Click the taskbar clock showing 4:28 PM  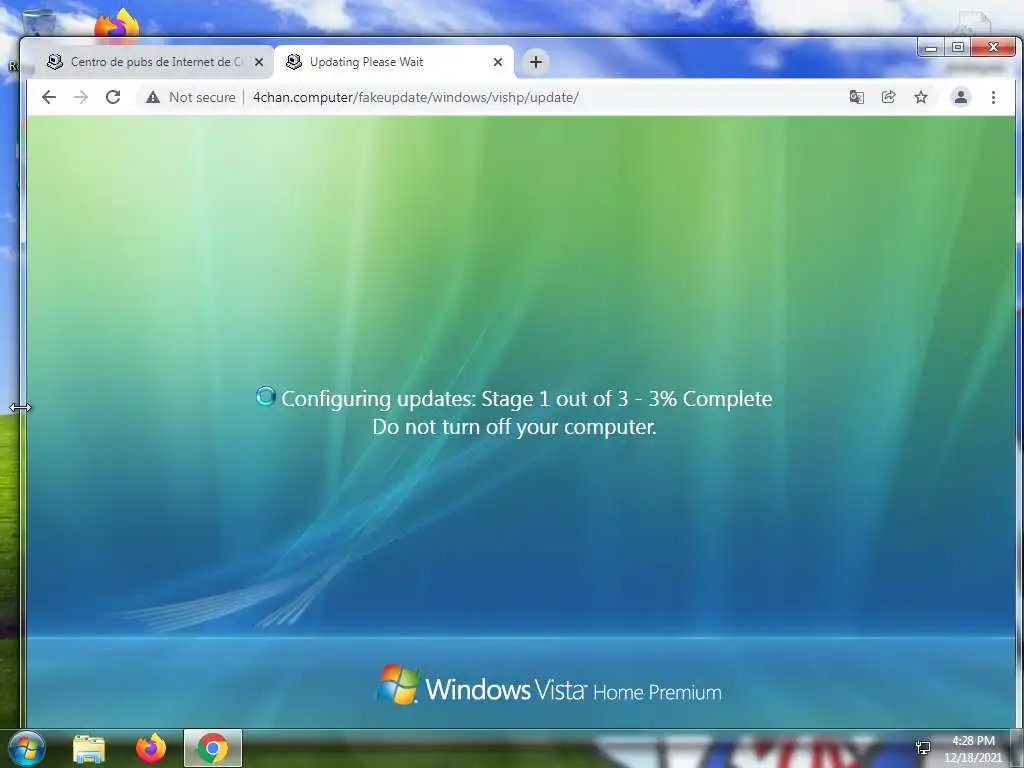point(972,748)
